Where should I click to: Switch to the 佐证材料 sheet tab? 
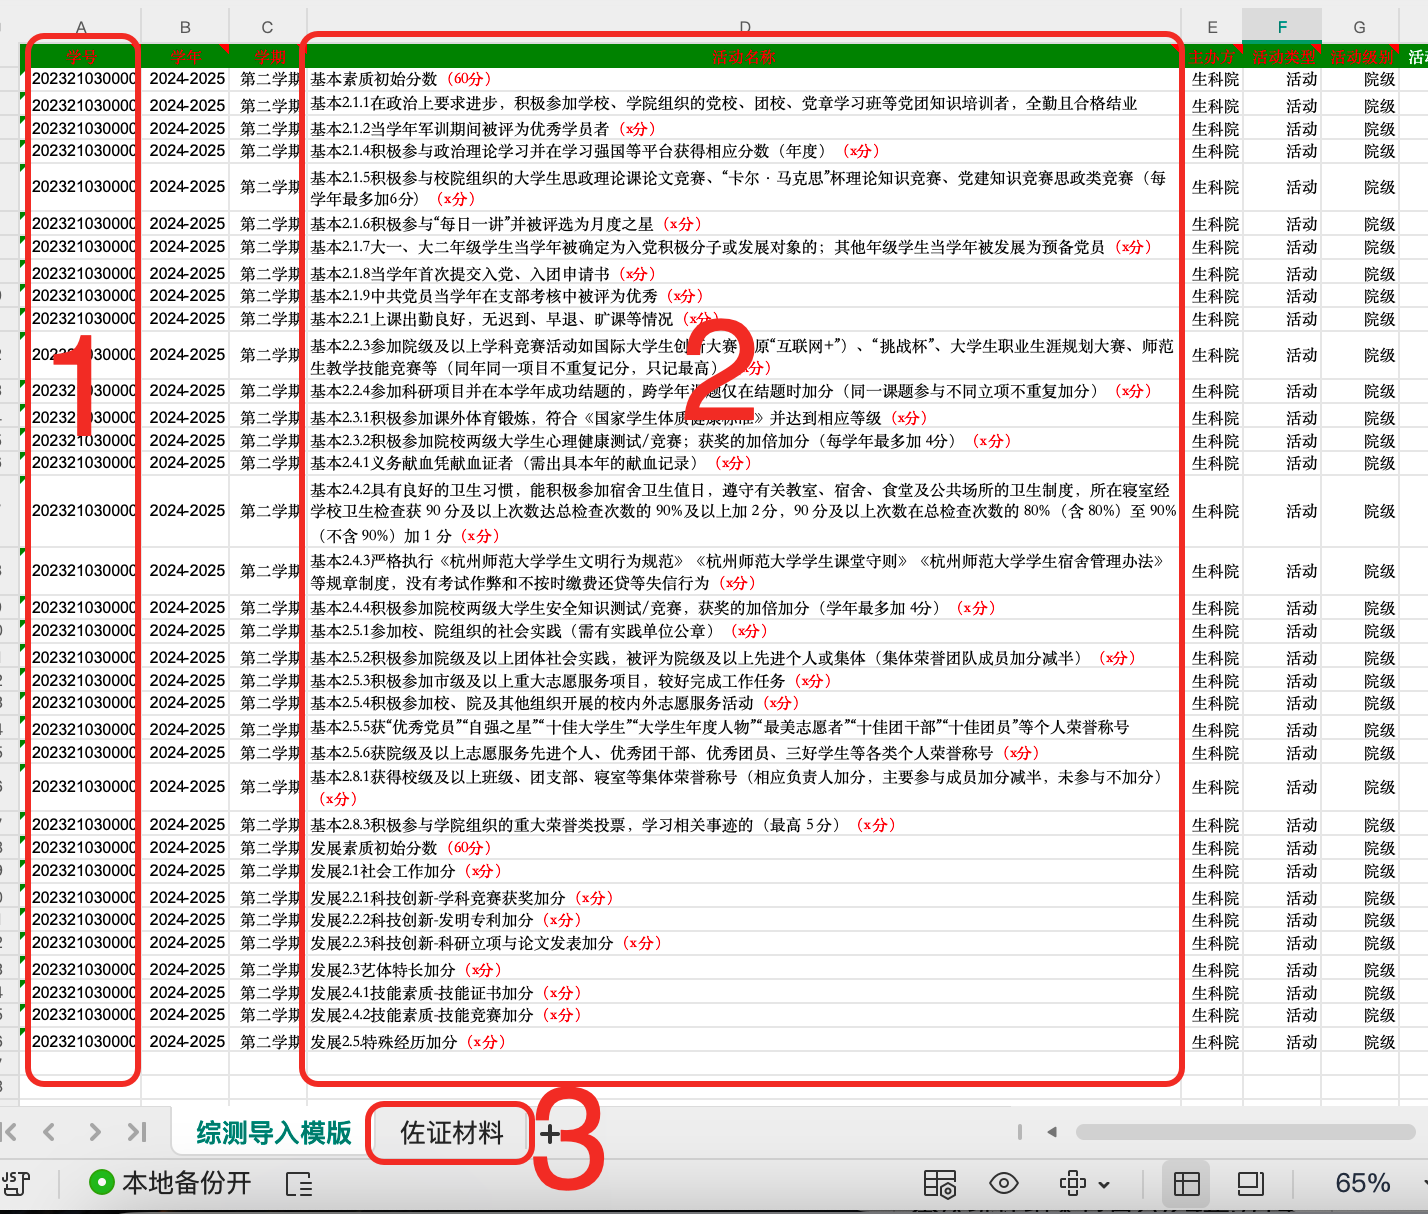[451, 1133]
